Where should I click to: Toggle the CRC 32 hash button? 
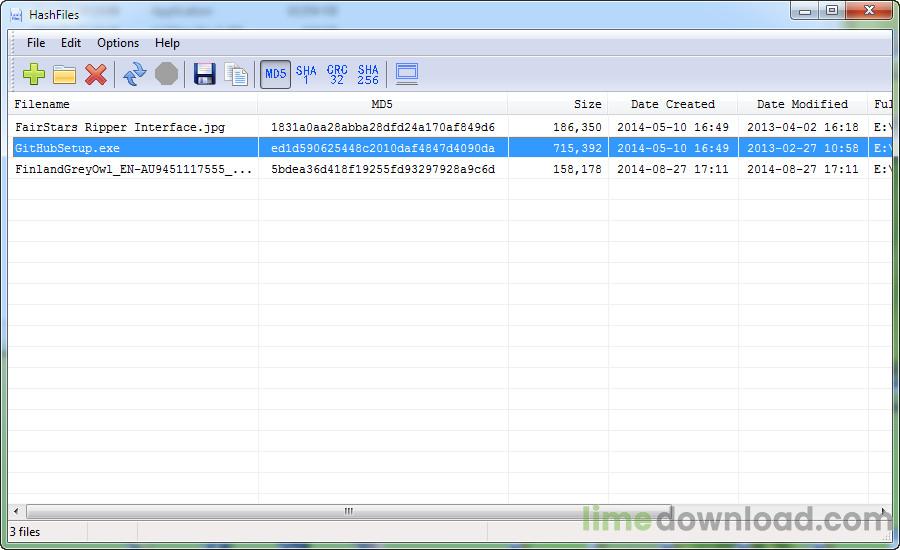[x=338, y=75]
